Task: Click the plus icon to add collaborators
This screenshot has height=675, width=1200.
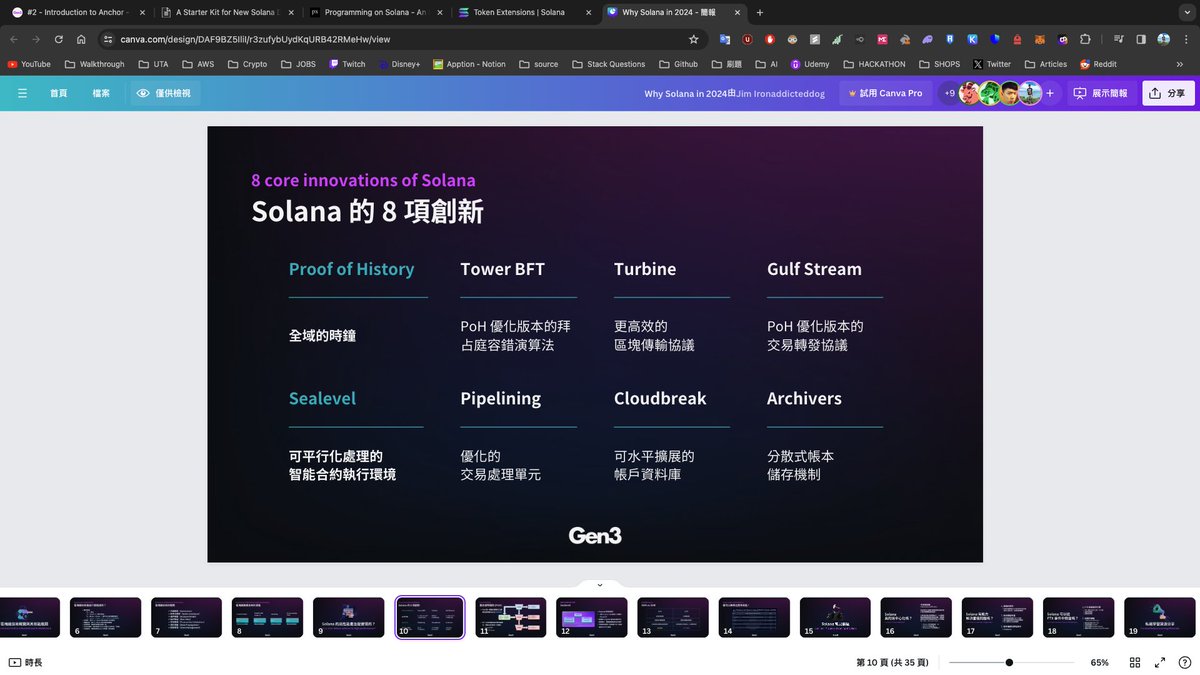Action: pyautogui.click(x=1050, y=93)
